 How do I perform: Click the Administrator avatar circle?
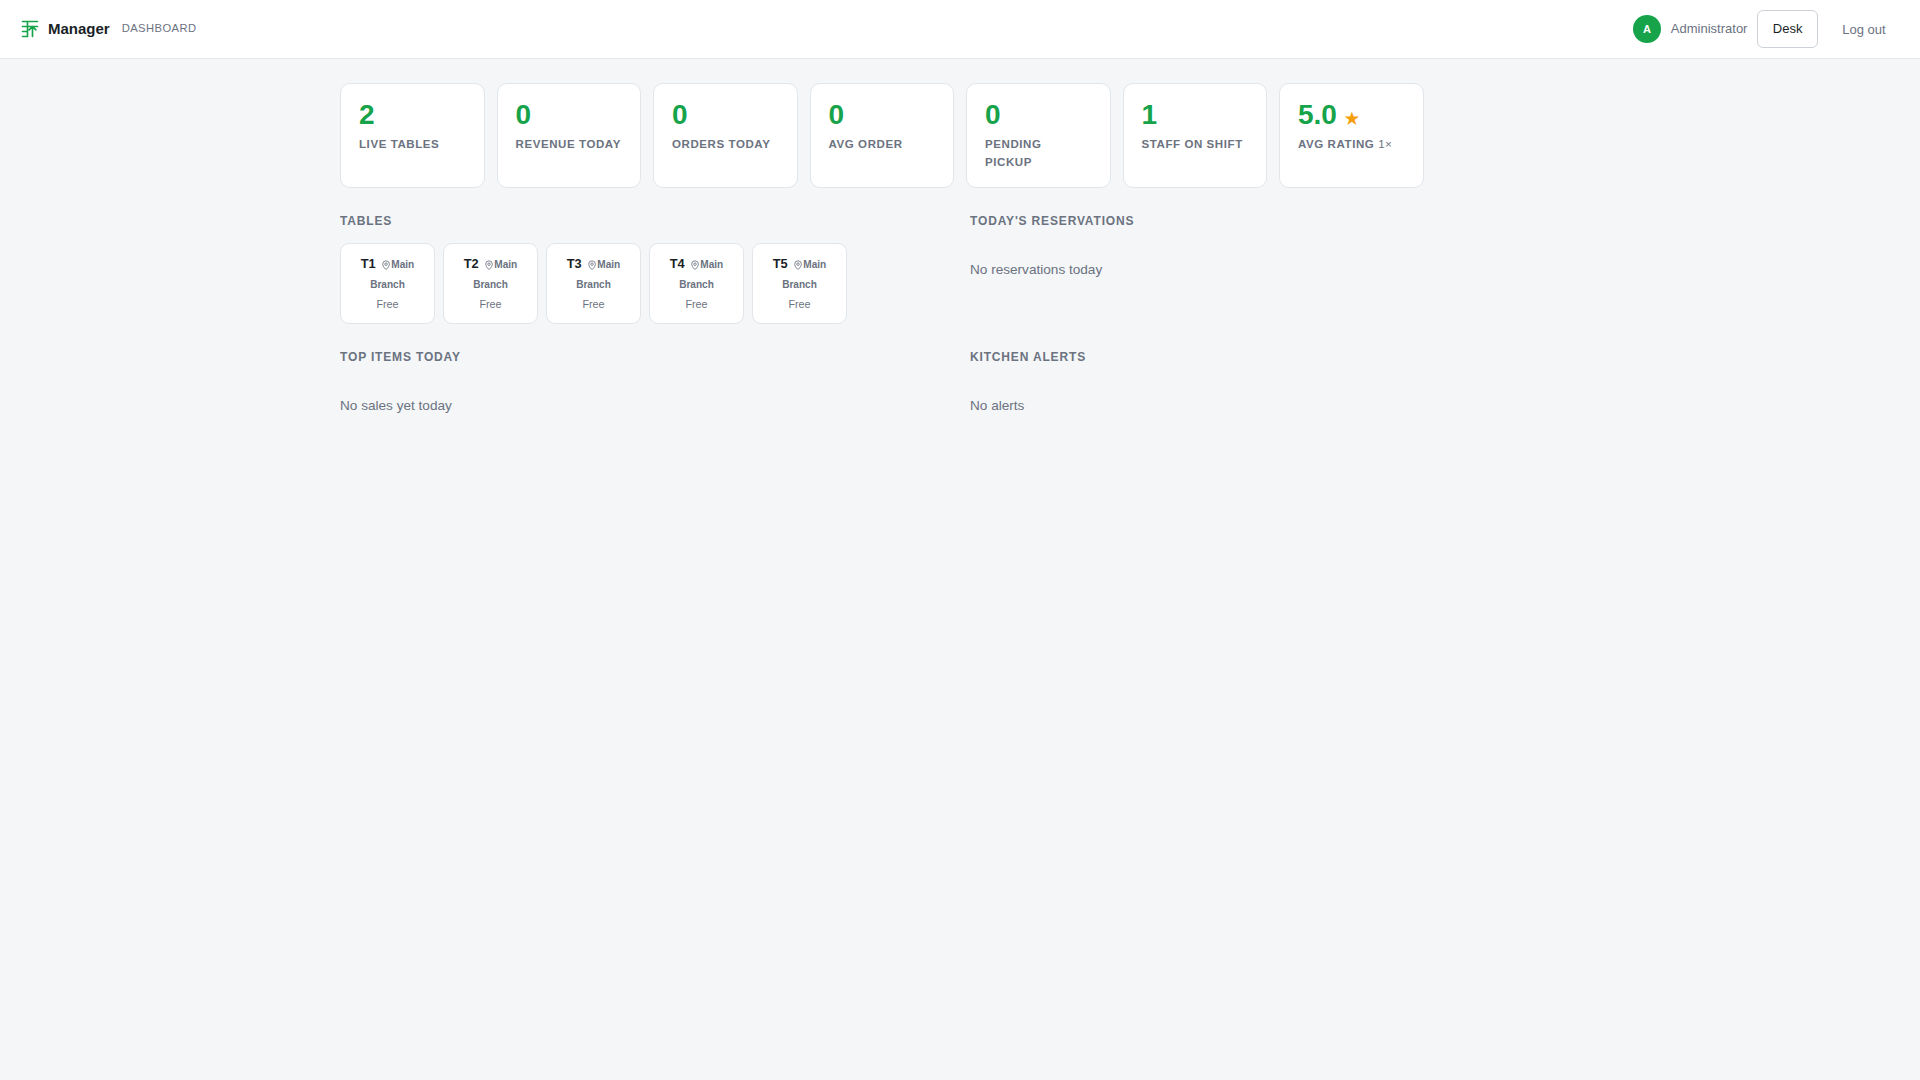coord(1646,29)
